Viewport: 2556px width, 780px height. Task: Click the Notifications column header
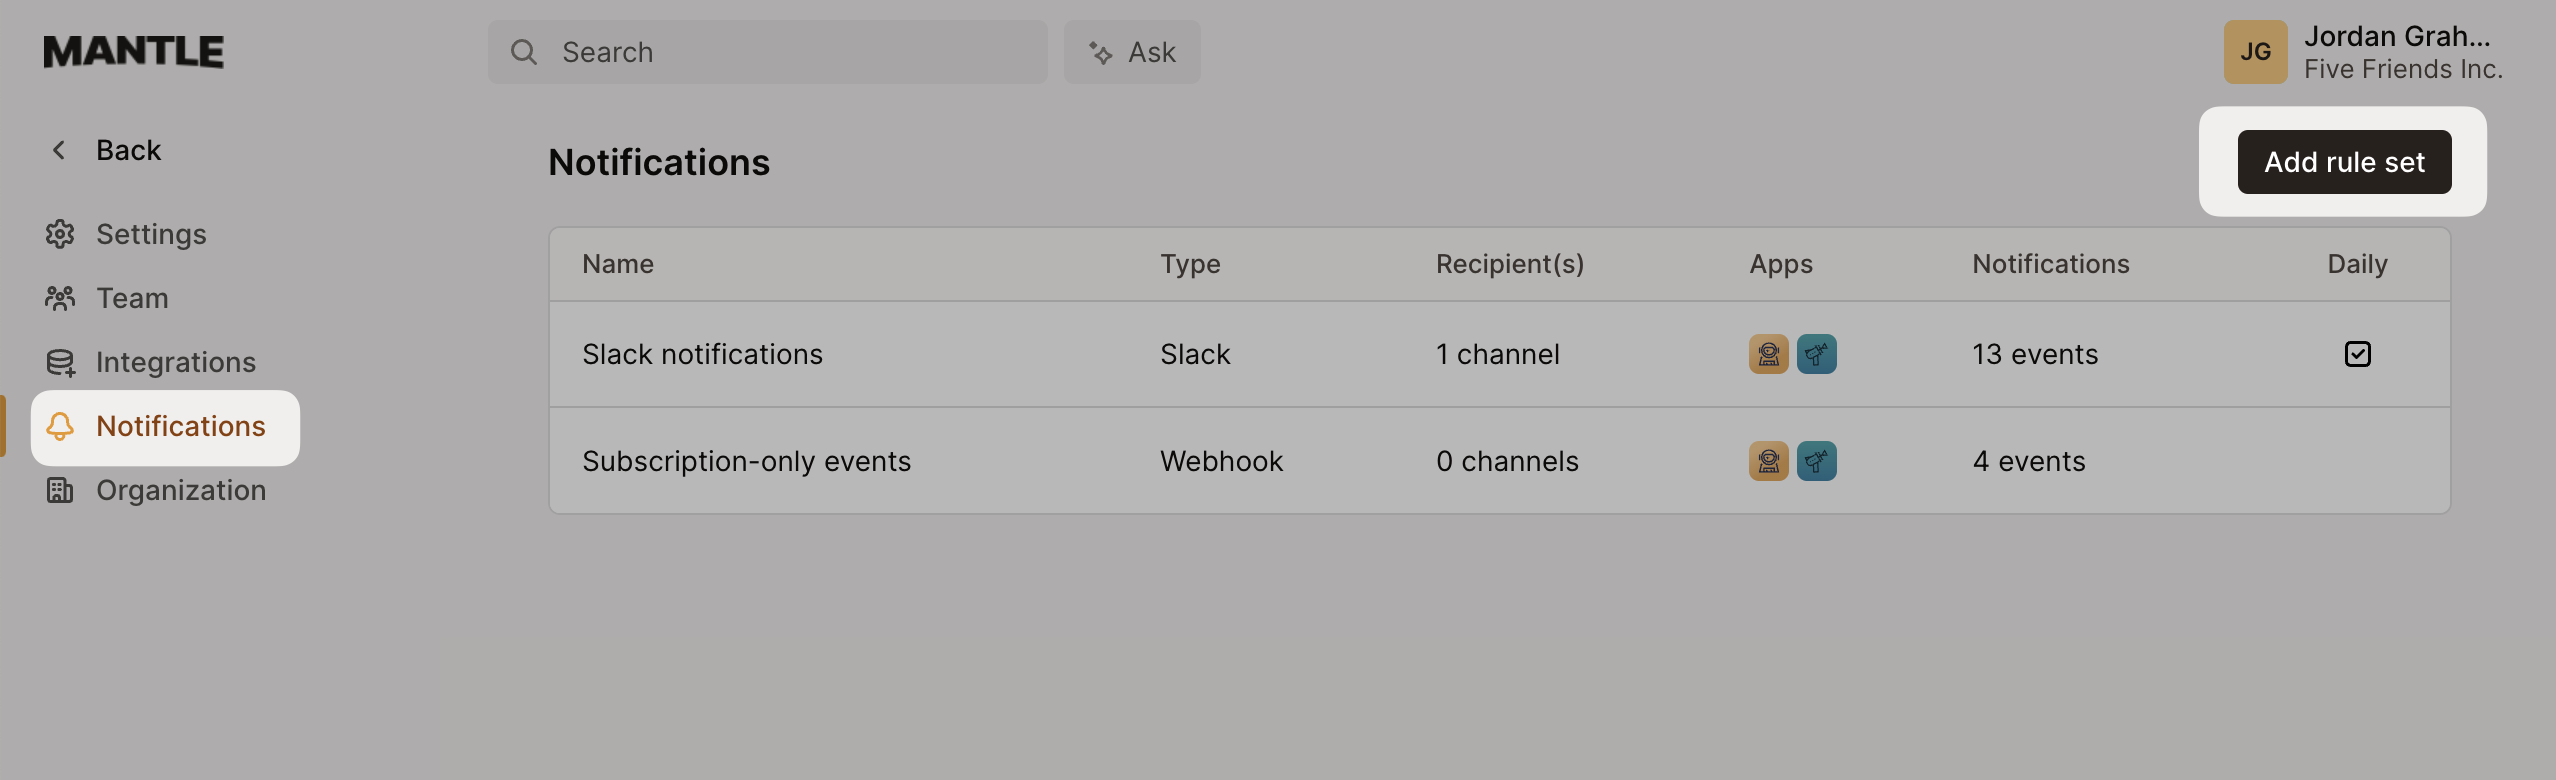pos(2051,264)
